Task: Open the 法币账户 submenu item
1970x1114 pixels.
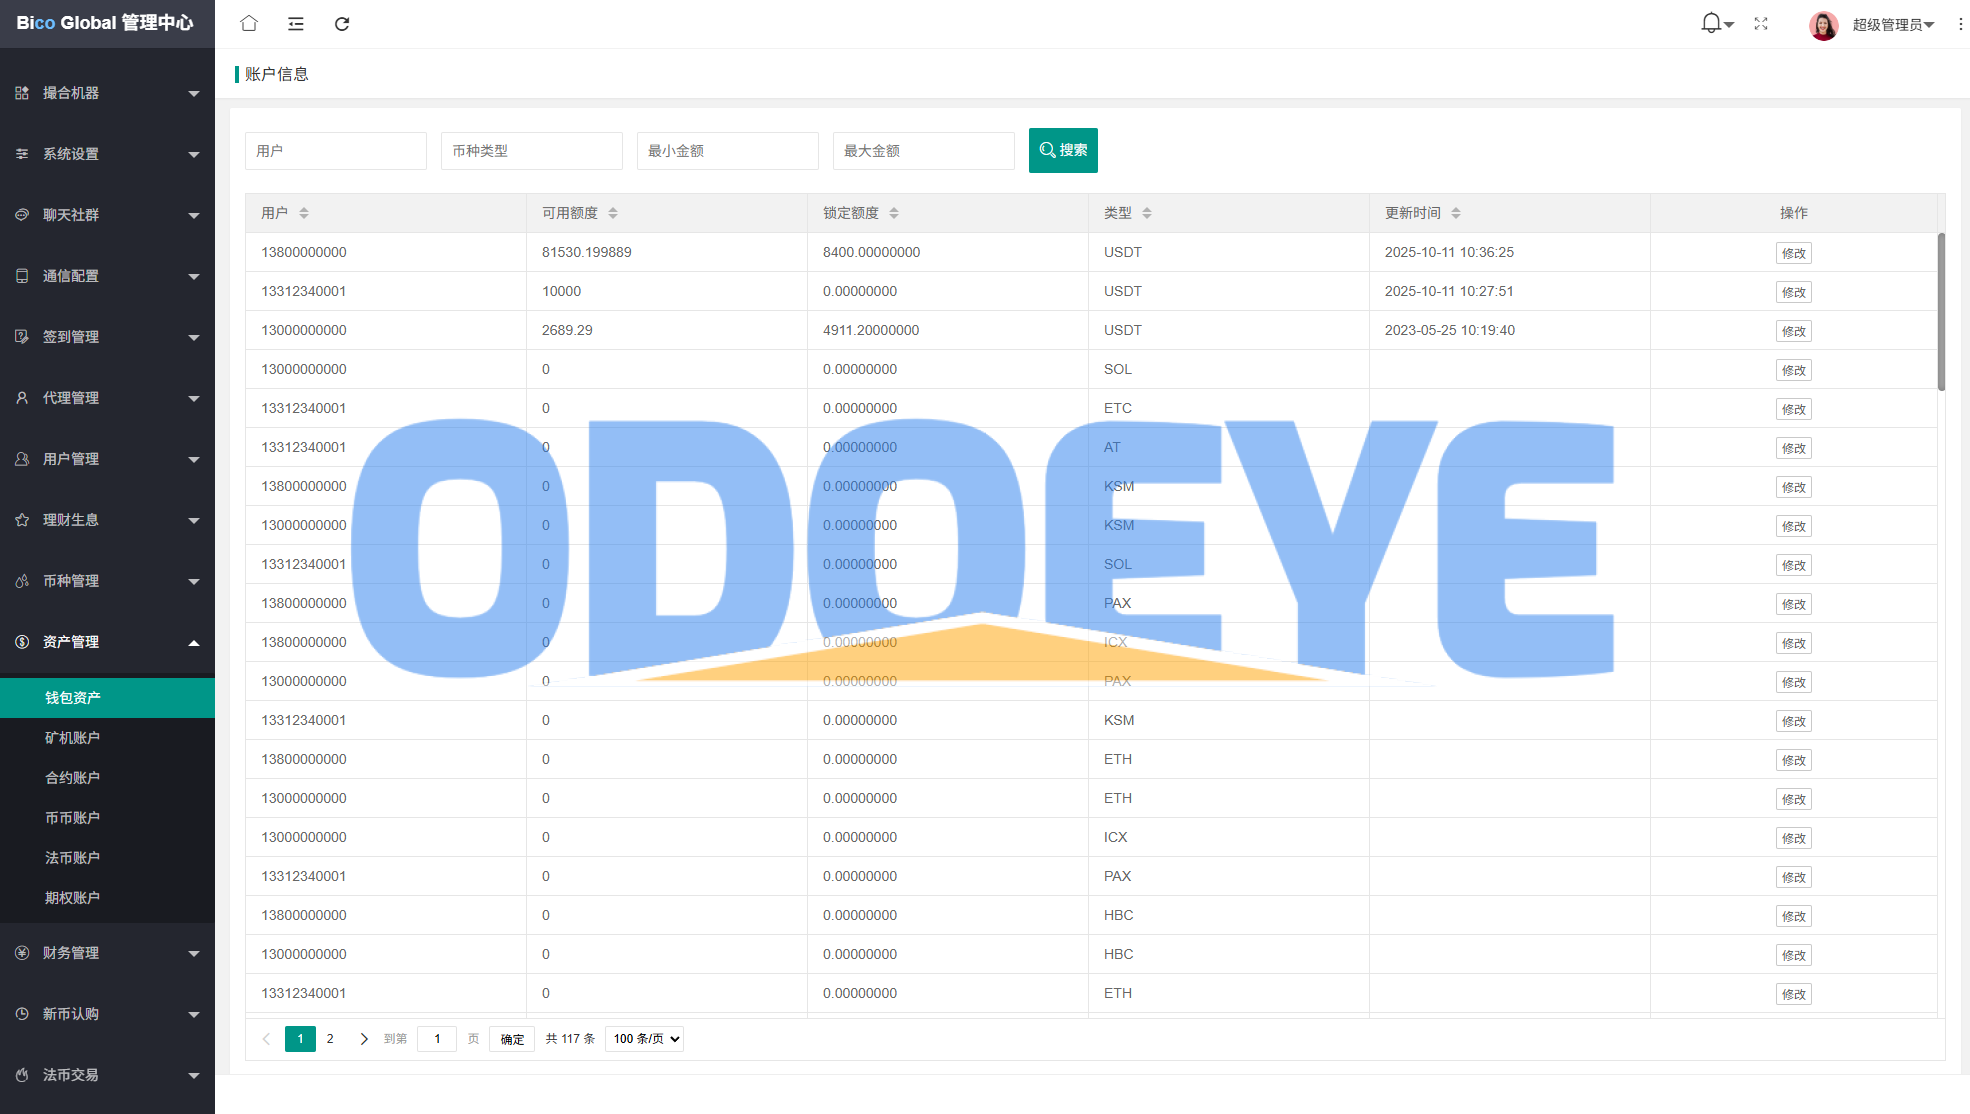Action: click(x=72, y=858)
